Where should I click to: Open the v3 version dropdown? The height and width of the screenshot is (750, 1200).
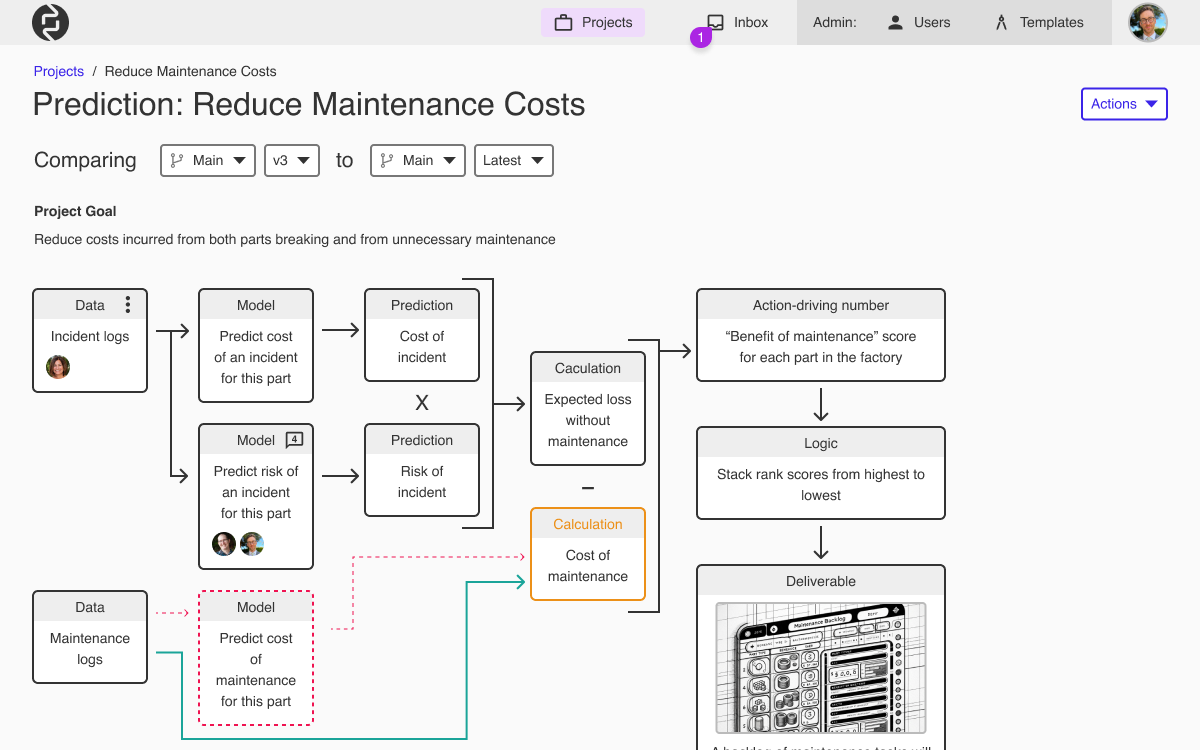point(291,160)
